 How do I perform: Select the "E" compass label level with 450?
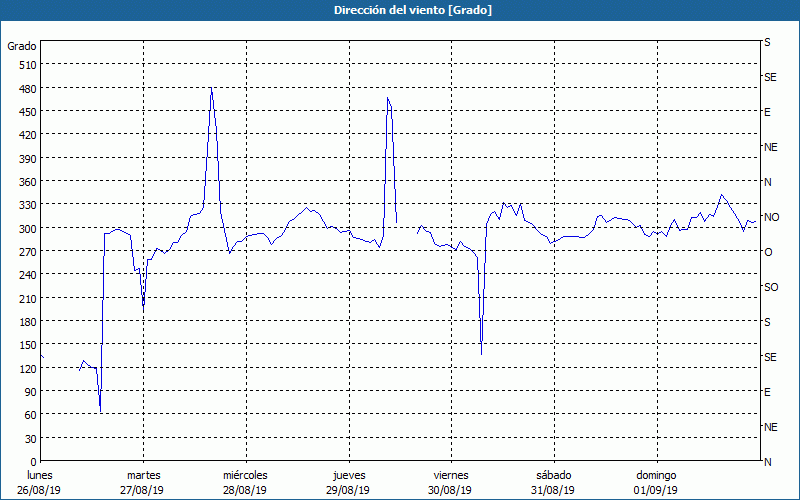click(x=767, y=112)
